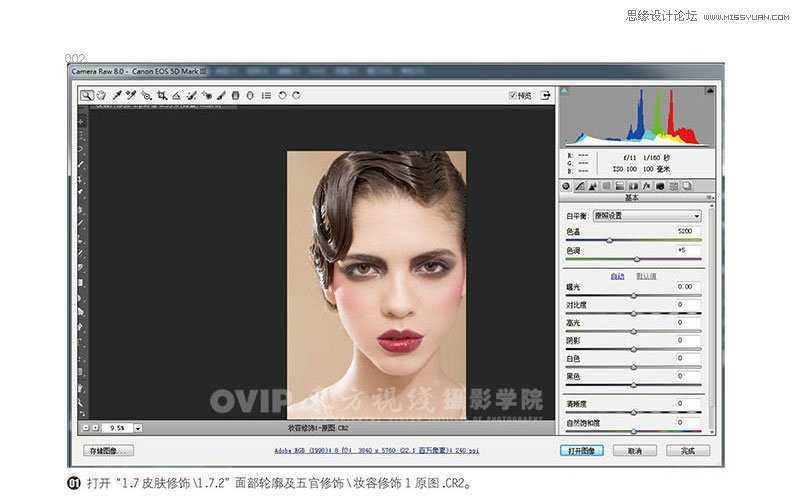The image size is (800, 504).
Task: Open the 基本 panel flyout menu
Action: pos(709,197)
